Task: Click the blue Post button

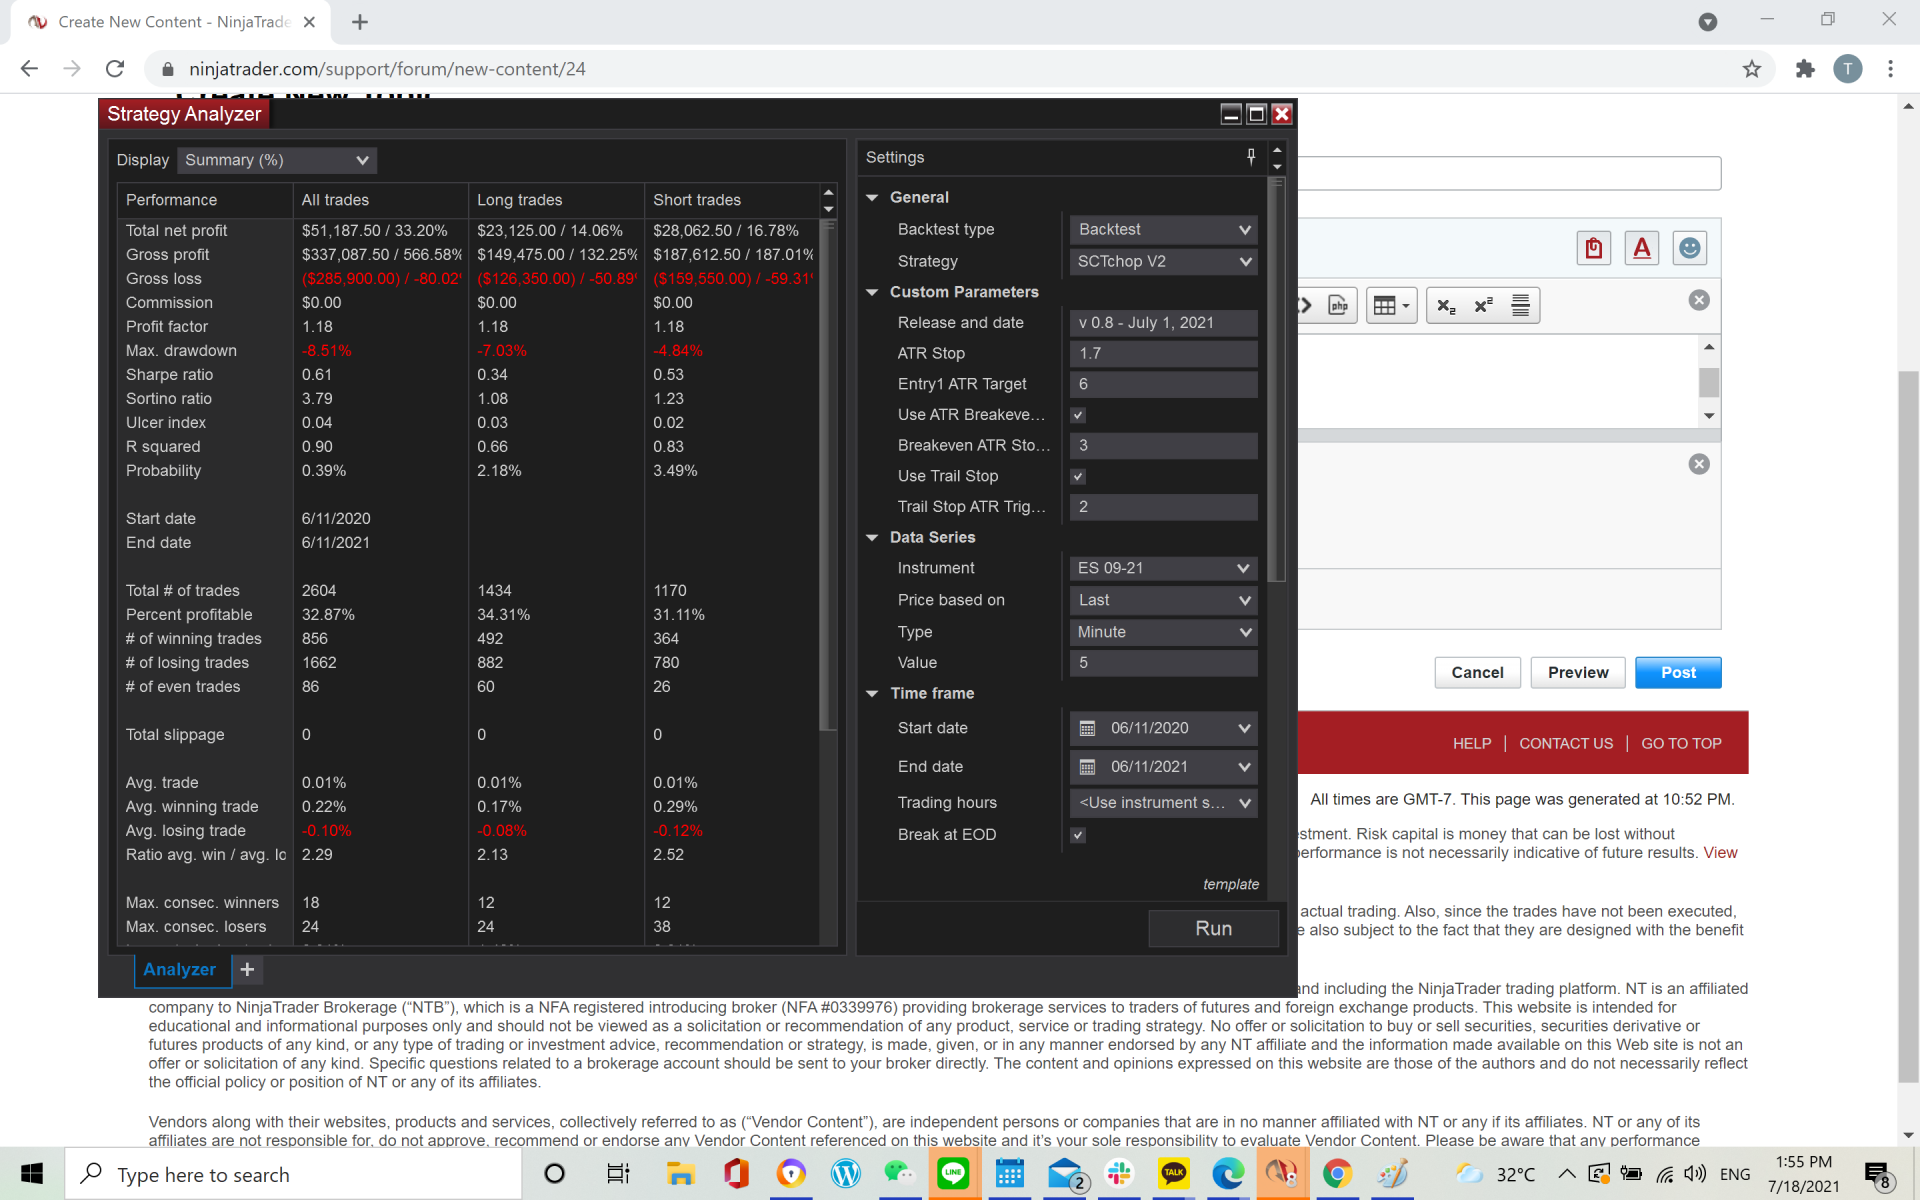Action: point(1677,672)
